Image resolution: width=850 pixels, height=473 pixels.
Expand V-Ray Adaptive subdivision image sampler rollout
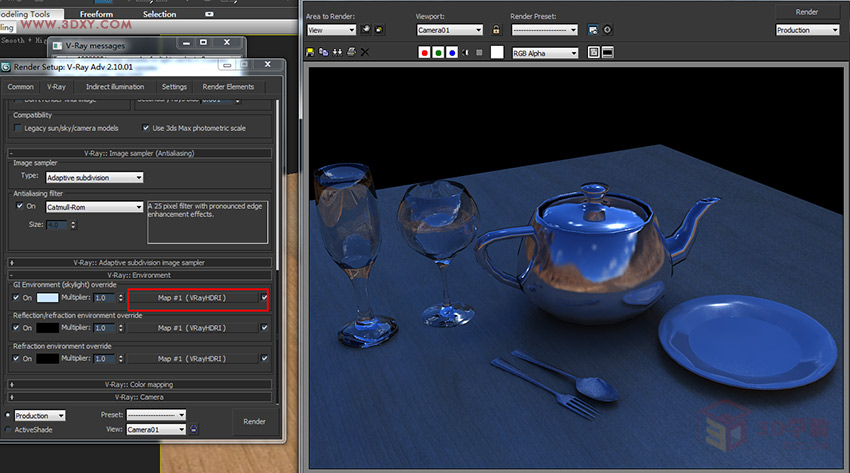tap(139, 262)
